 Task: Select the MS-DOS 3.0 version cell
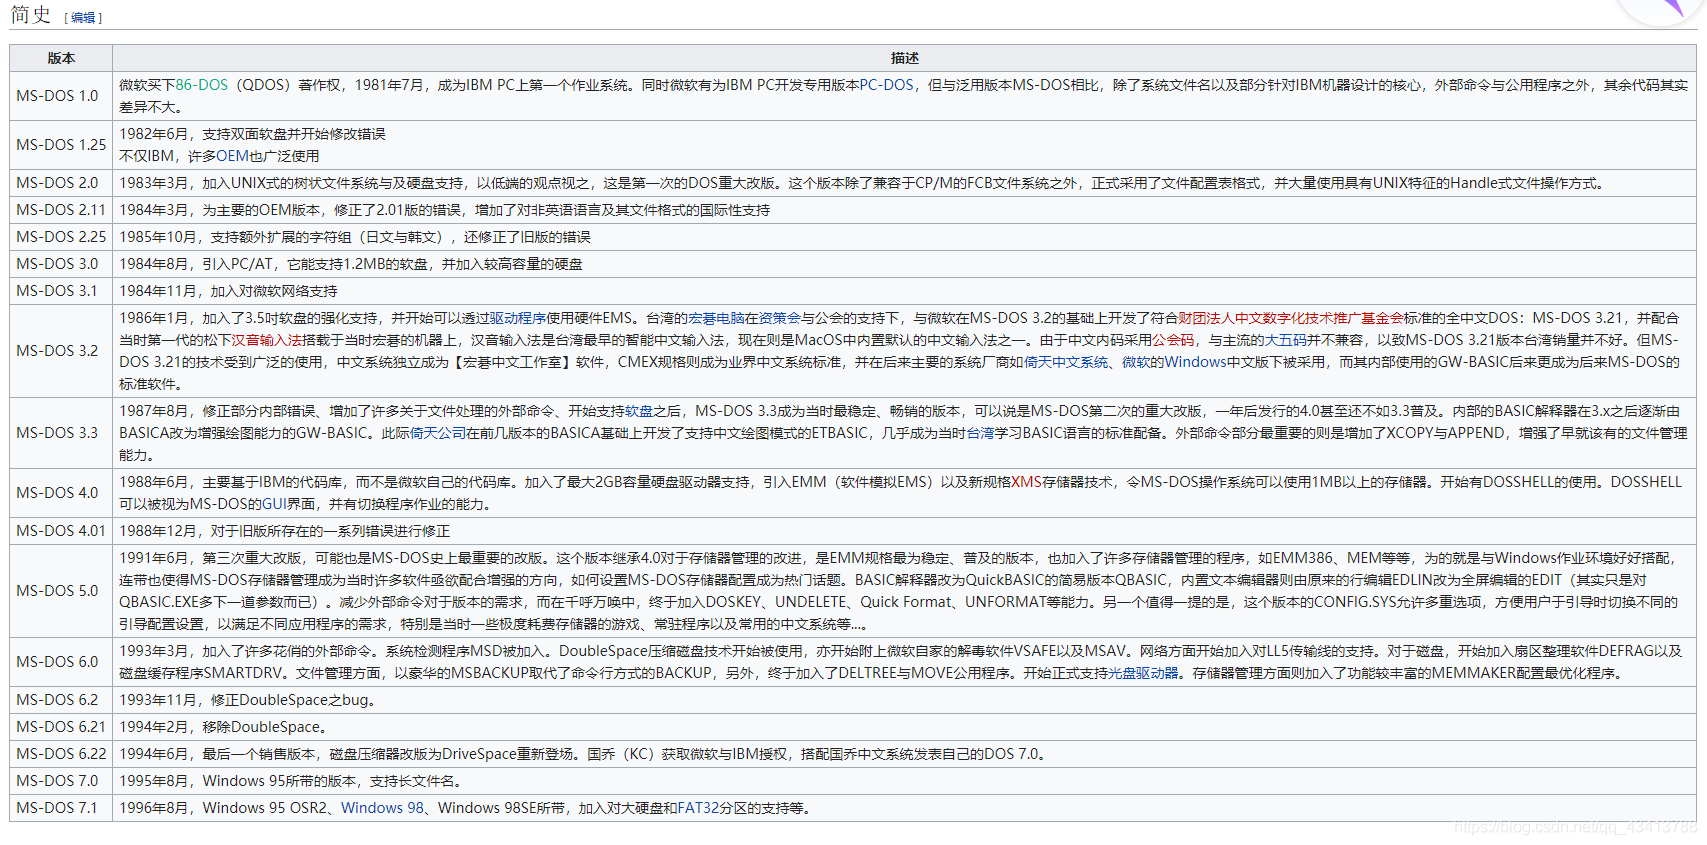point(61,264)
